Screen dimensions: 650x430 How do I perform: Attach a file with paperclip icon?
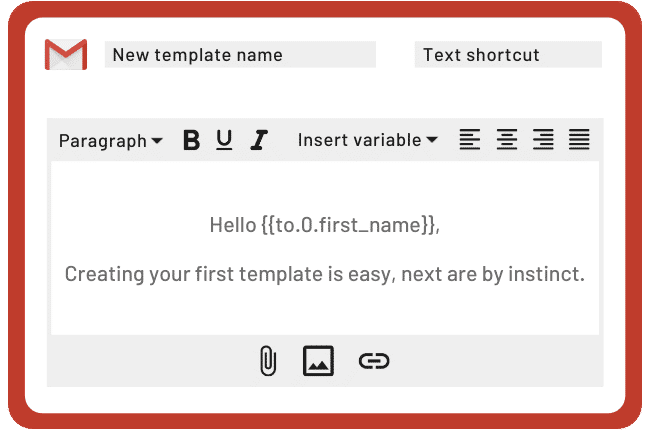(268, 361)
